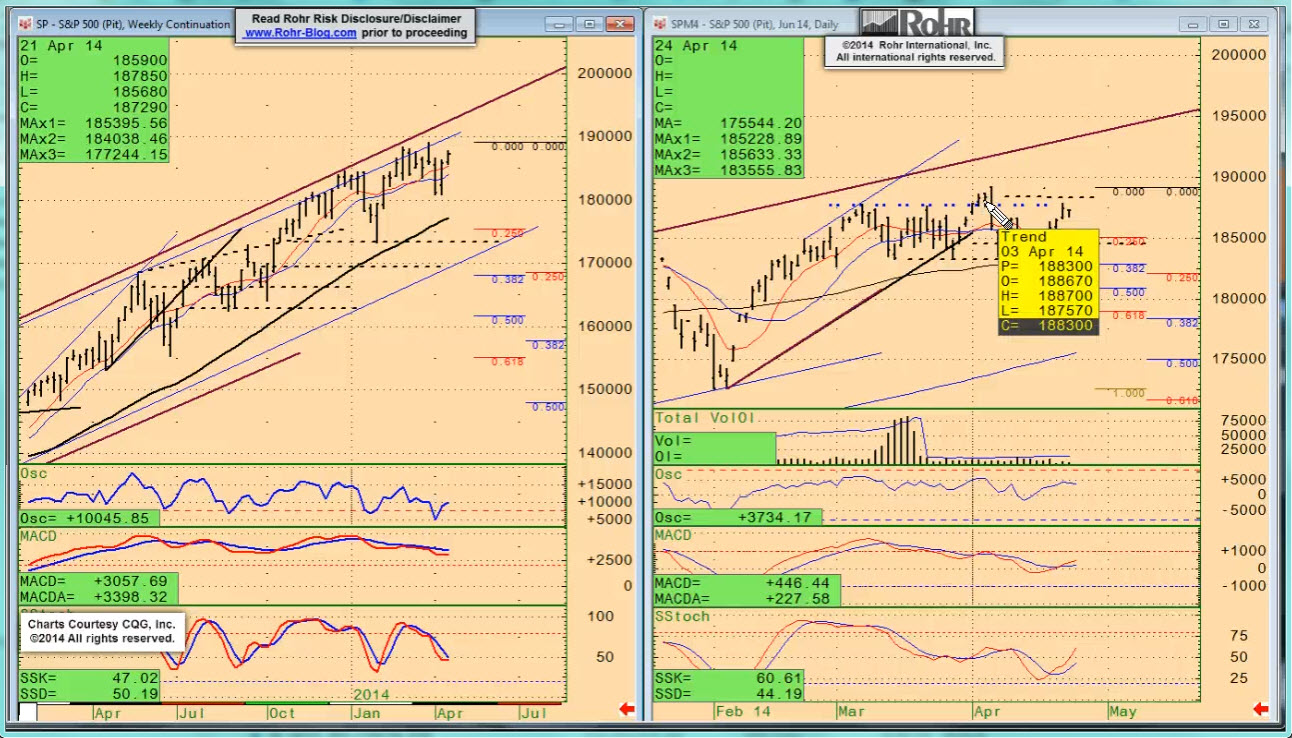Maximize the weekly continuation chart window

[x=589, y=23]
